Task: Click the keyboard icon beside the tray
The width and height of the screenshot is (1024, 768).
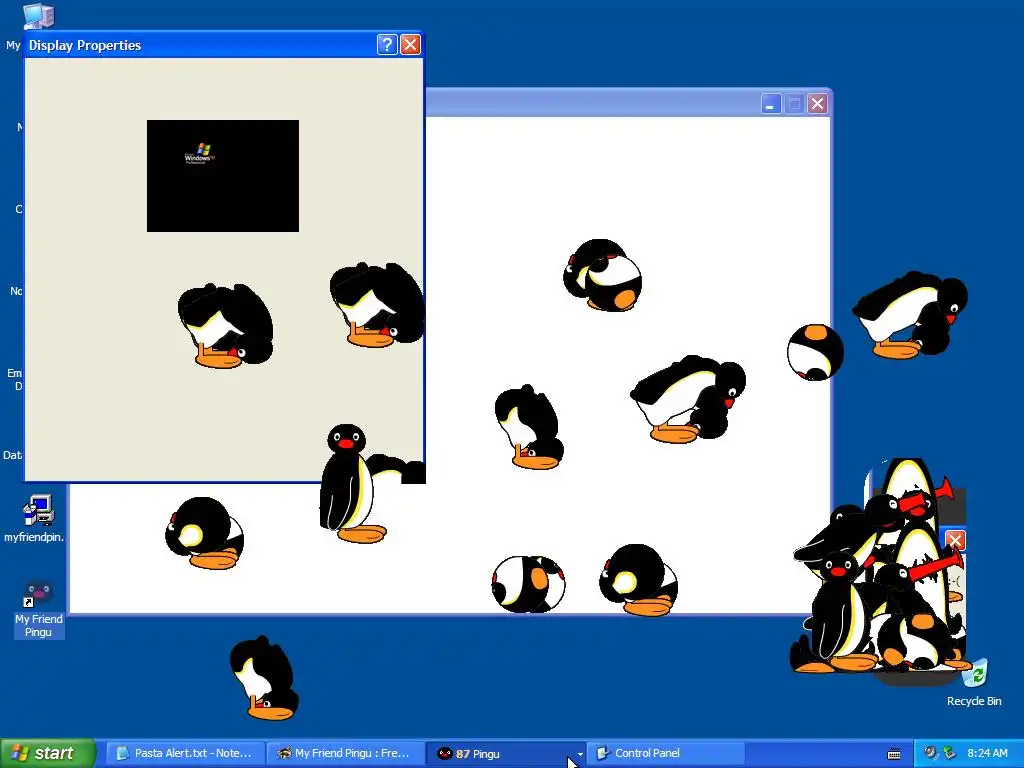Action: pyautogui.click(x=894, y=754)
